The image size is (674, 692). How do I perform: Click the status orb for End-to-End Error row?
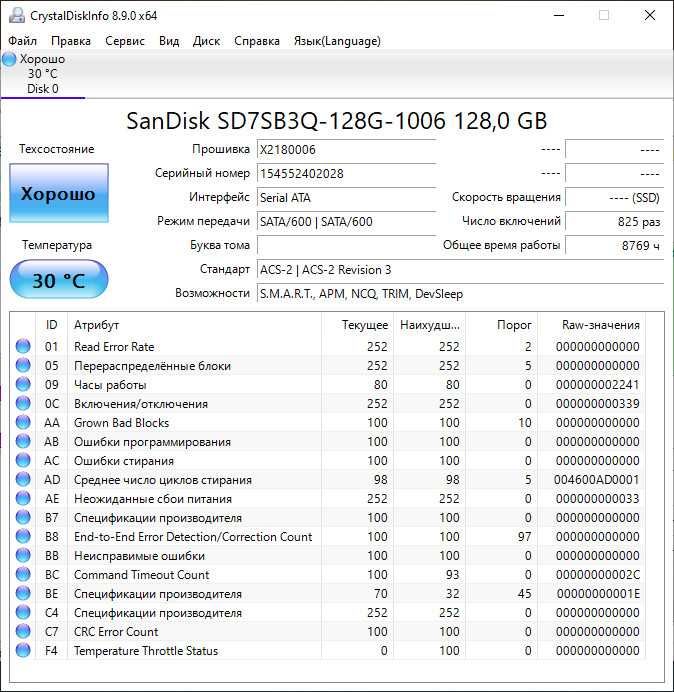[x=23, y=536]
